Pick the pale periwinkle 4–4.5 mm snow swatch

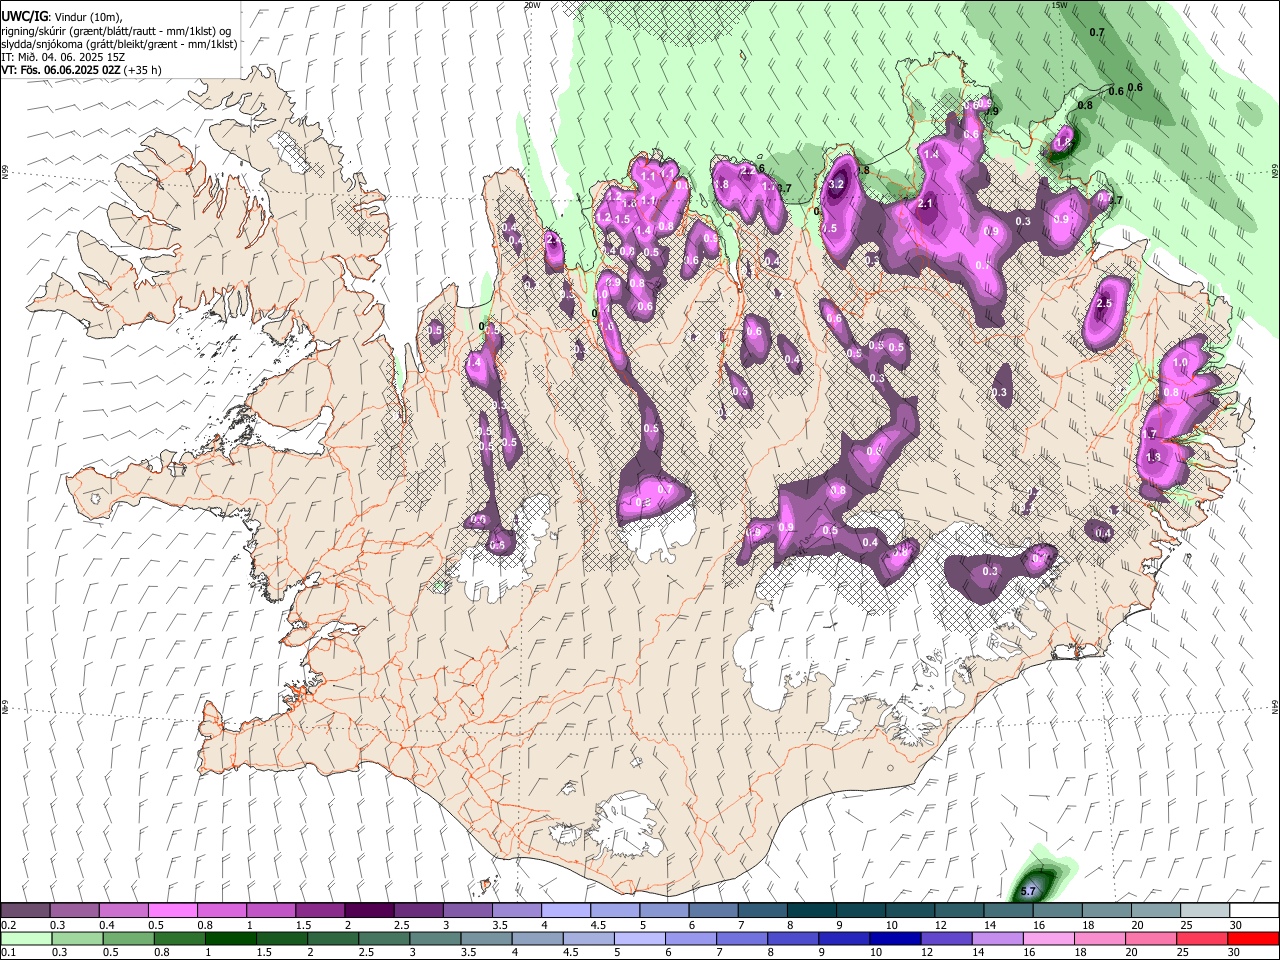click(x=566, y=911)
